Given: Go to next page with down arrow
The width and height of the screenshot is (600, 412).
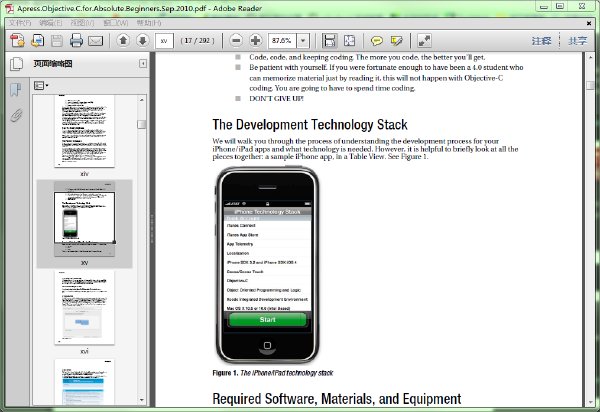Looking at the screenshot, I should click(142, 40).
